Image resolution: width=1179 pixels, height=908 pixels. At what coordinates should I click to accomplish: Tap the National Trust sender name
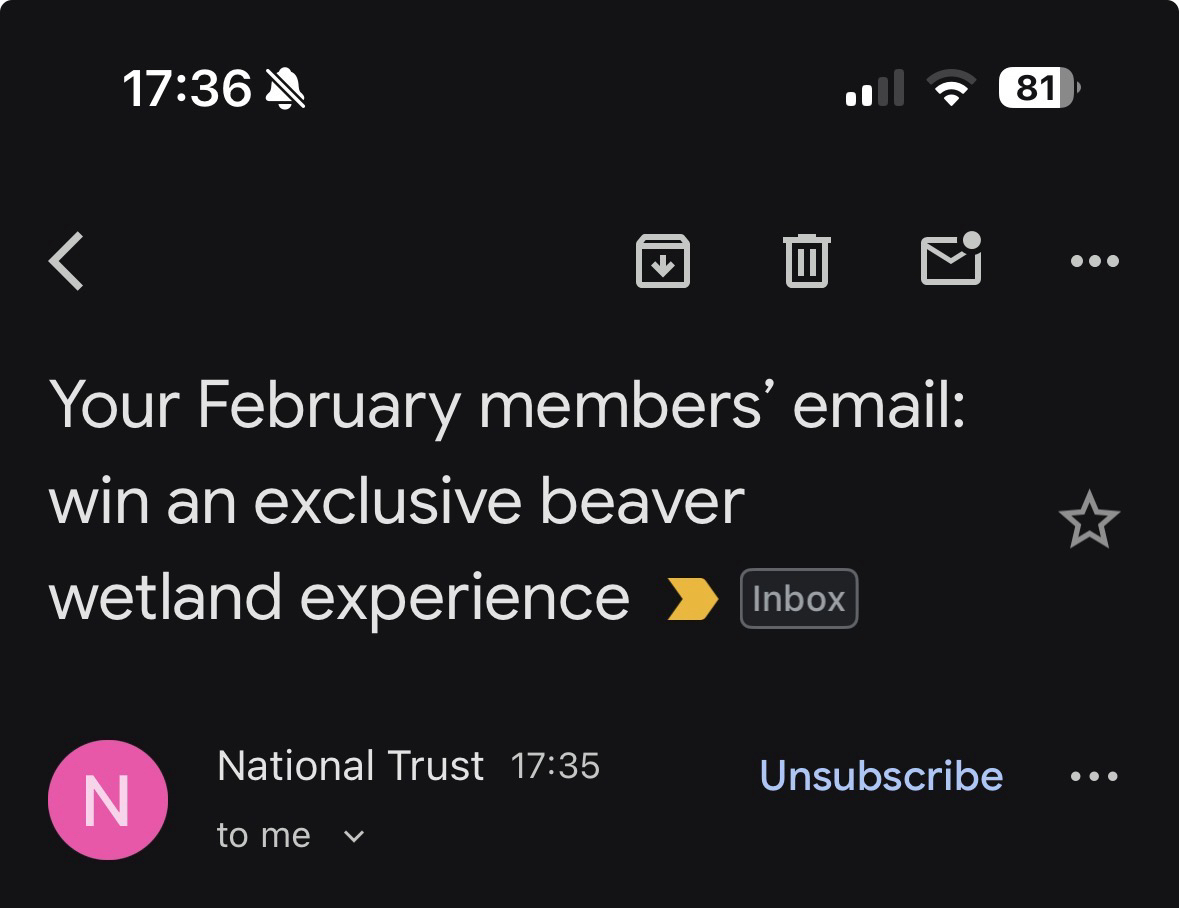click(x=350, y=766)
